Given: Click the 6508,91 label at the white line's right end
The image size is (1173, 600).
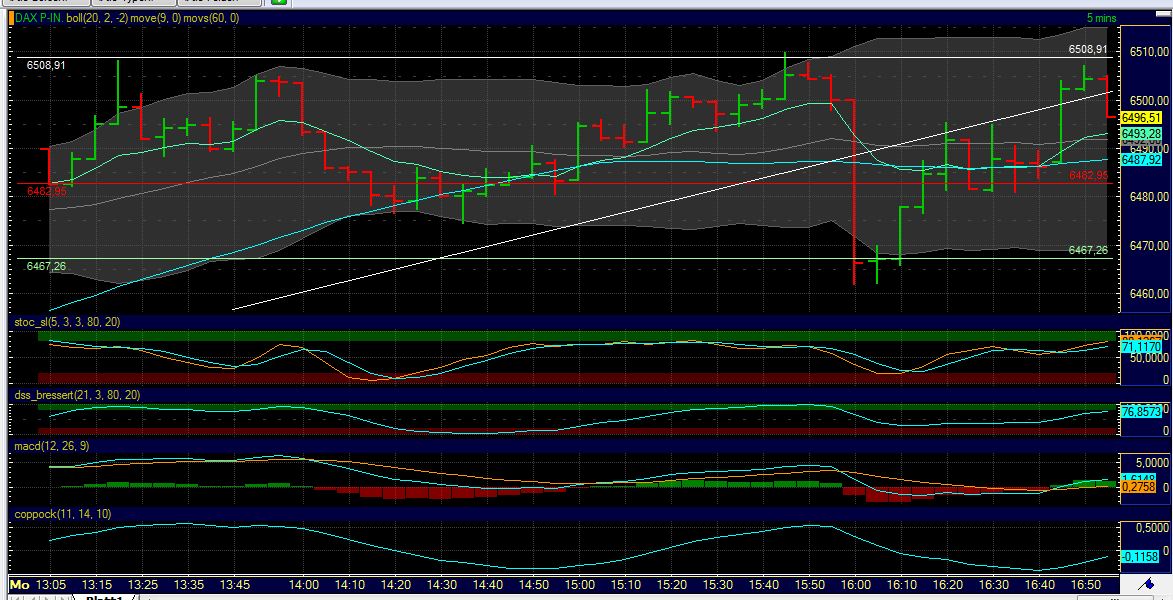Looking at the screenshot, I should coord(1088,49).
